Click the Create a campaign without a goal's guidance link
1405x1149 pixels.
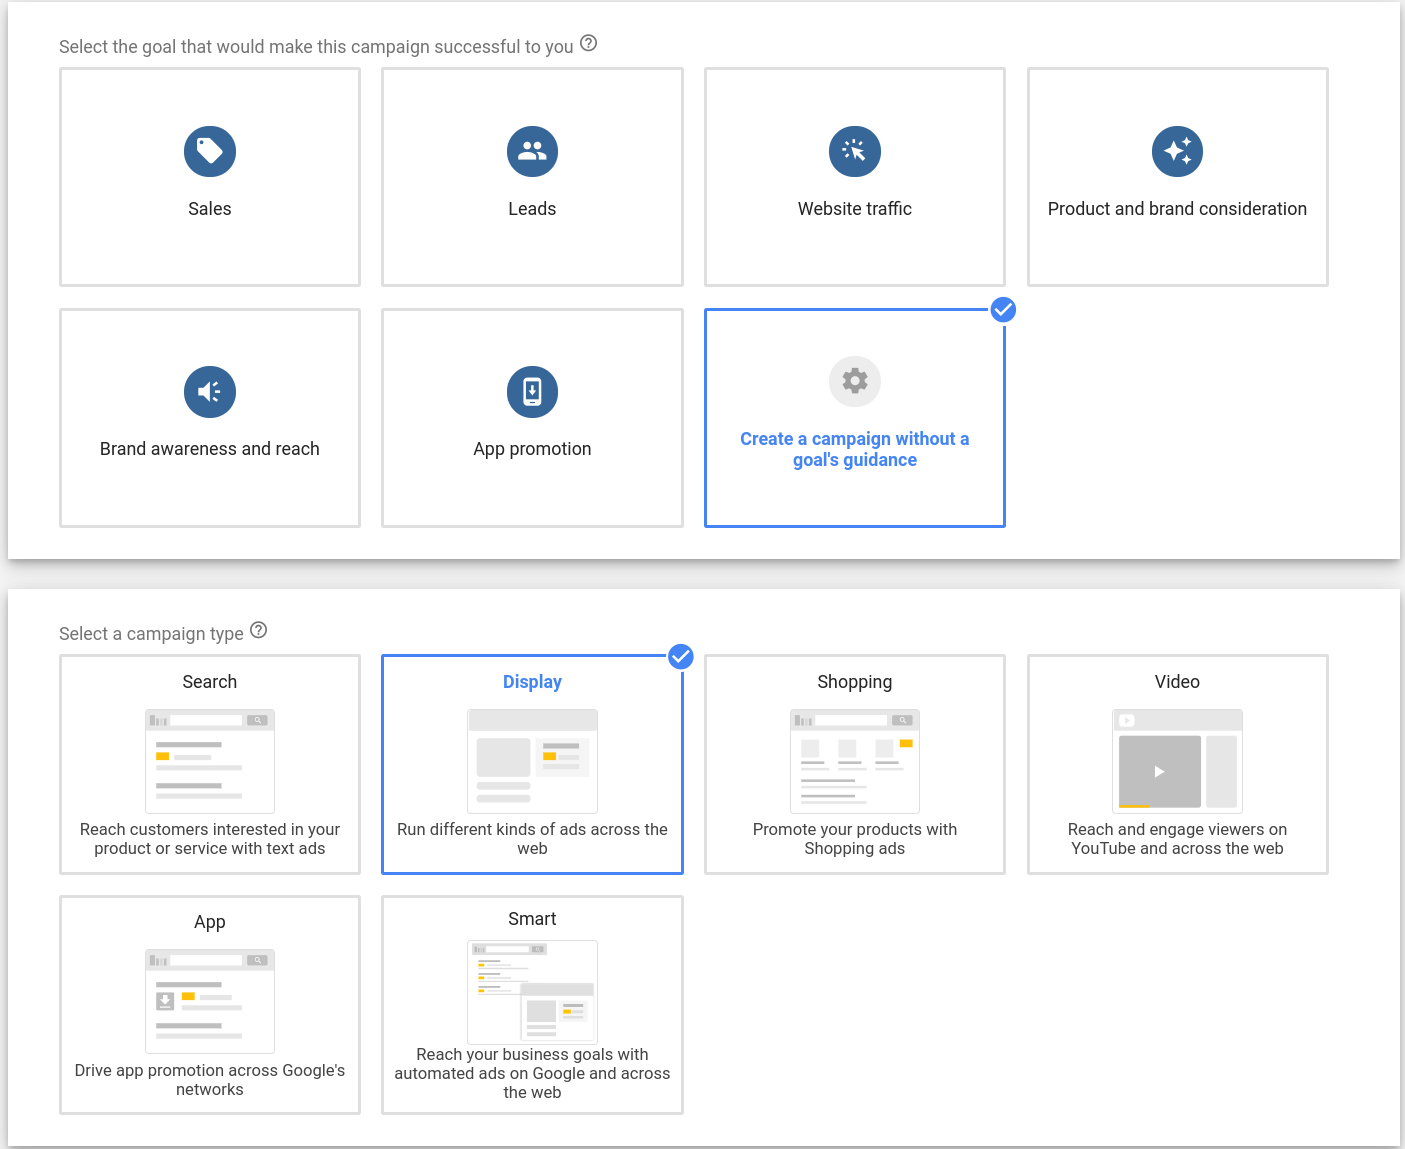point(854,449)
